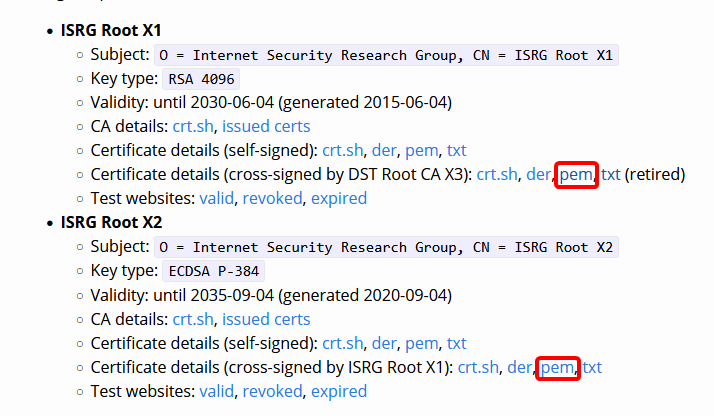Open issued certs link under ISRG Root X2
714x416 pixels.
tap(266, 320)
